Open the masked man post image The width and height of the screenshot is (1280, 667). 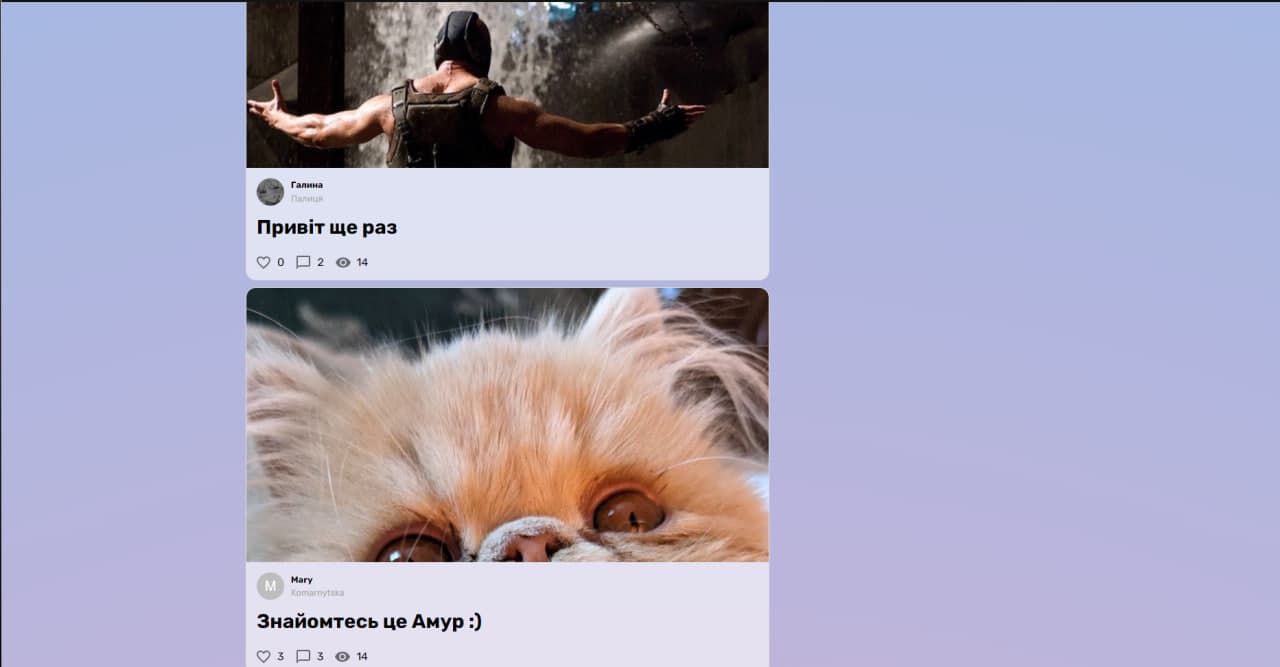click(508, 84)
